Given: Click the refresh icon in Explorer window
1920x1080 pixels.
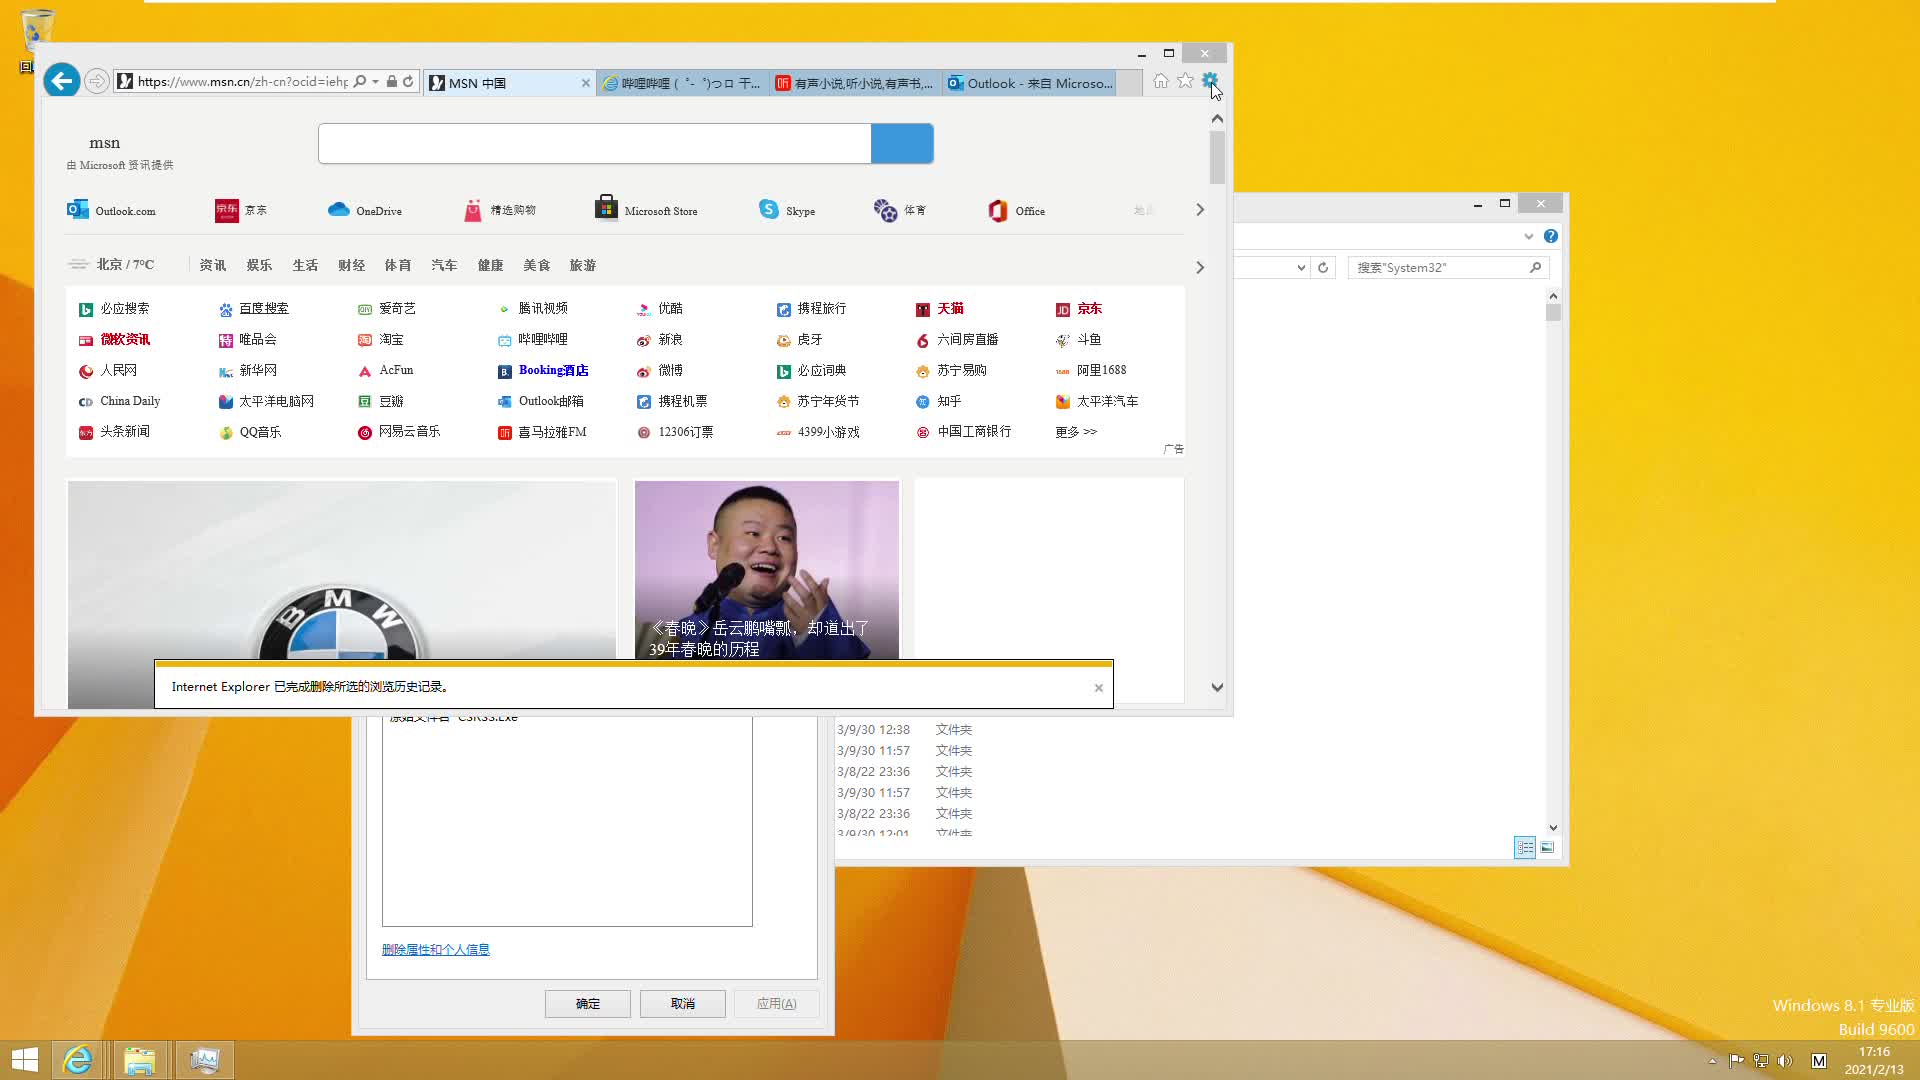Looking at the screenshot, I should click(1323, 268).
